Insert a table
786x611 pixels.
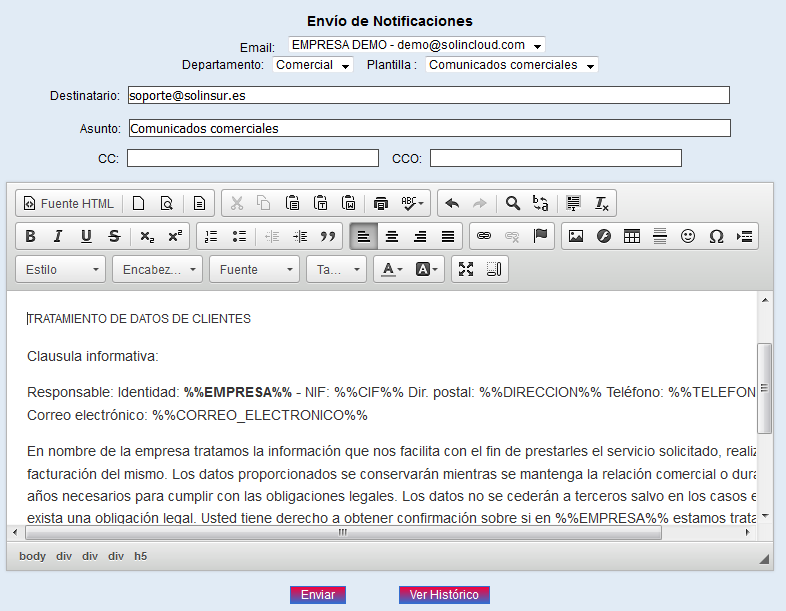(x=632, y=236)
